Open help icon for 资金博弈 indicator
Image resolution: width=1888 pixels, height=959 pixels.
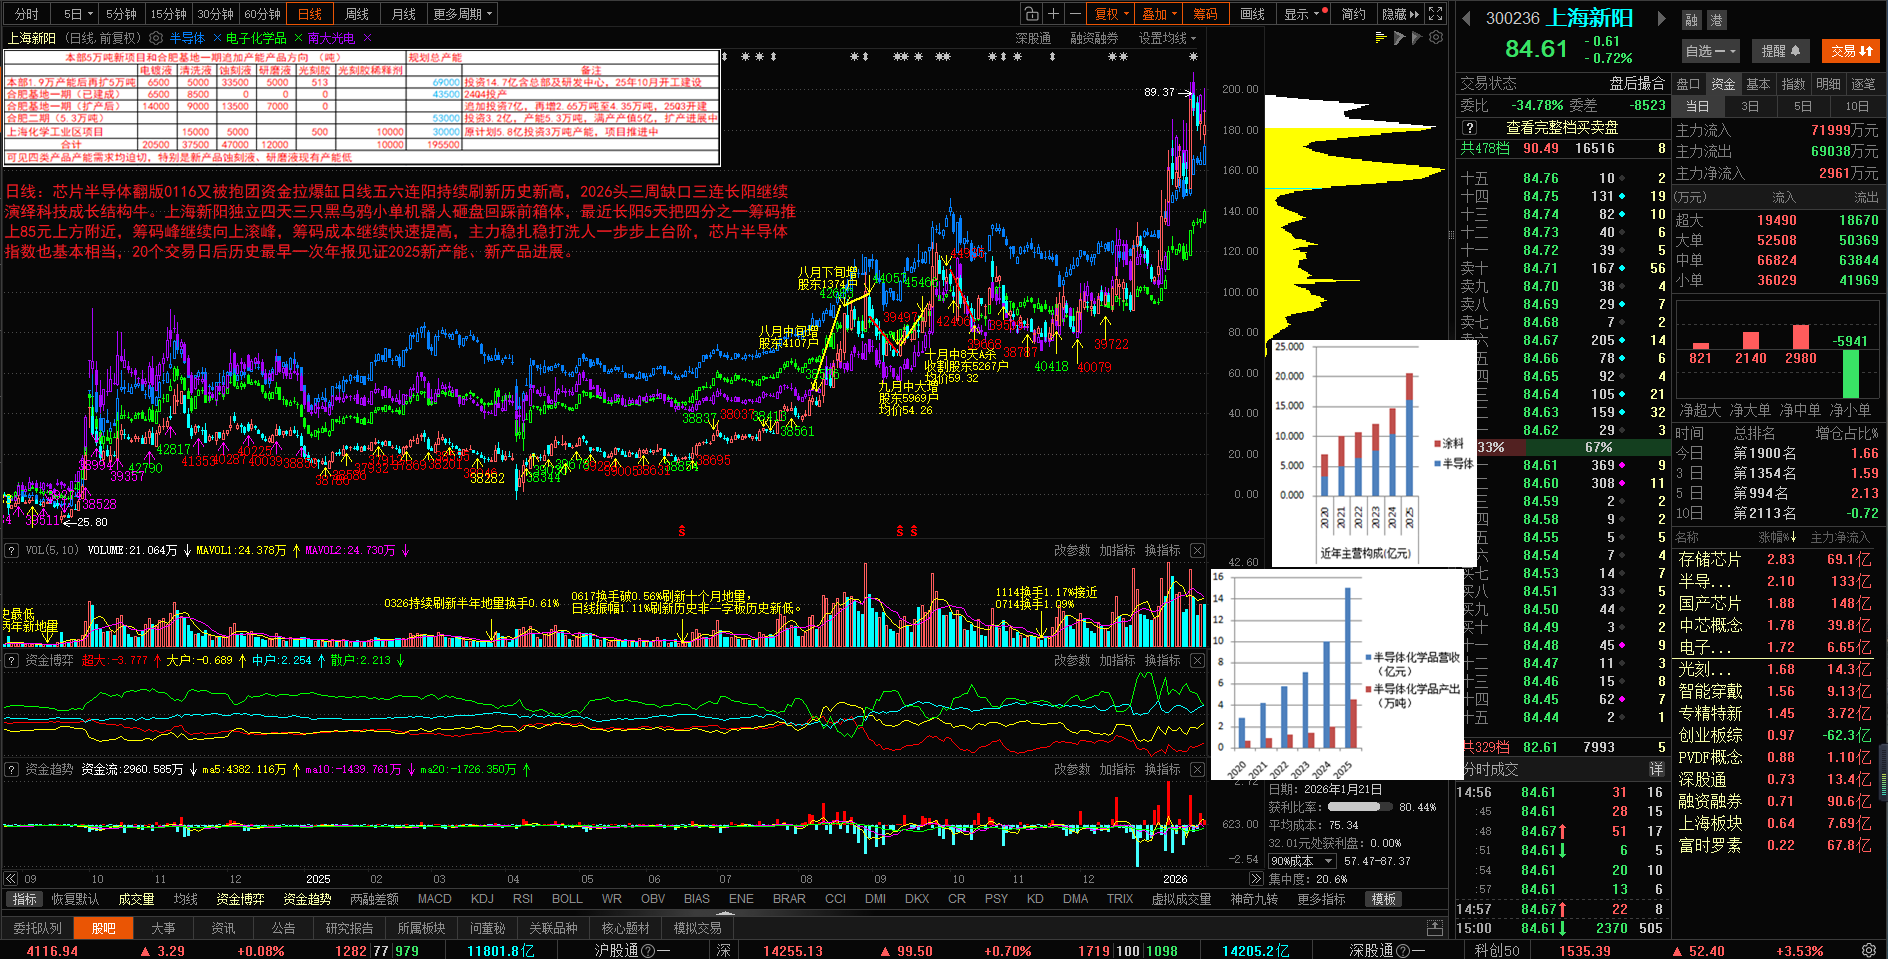(x=12, y=661)
